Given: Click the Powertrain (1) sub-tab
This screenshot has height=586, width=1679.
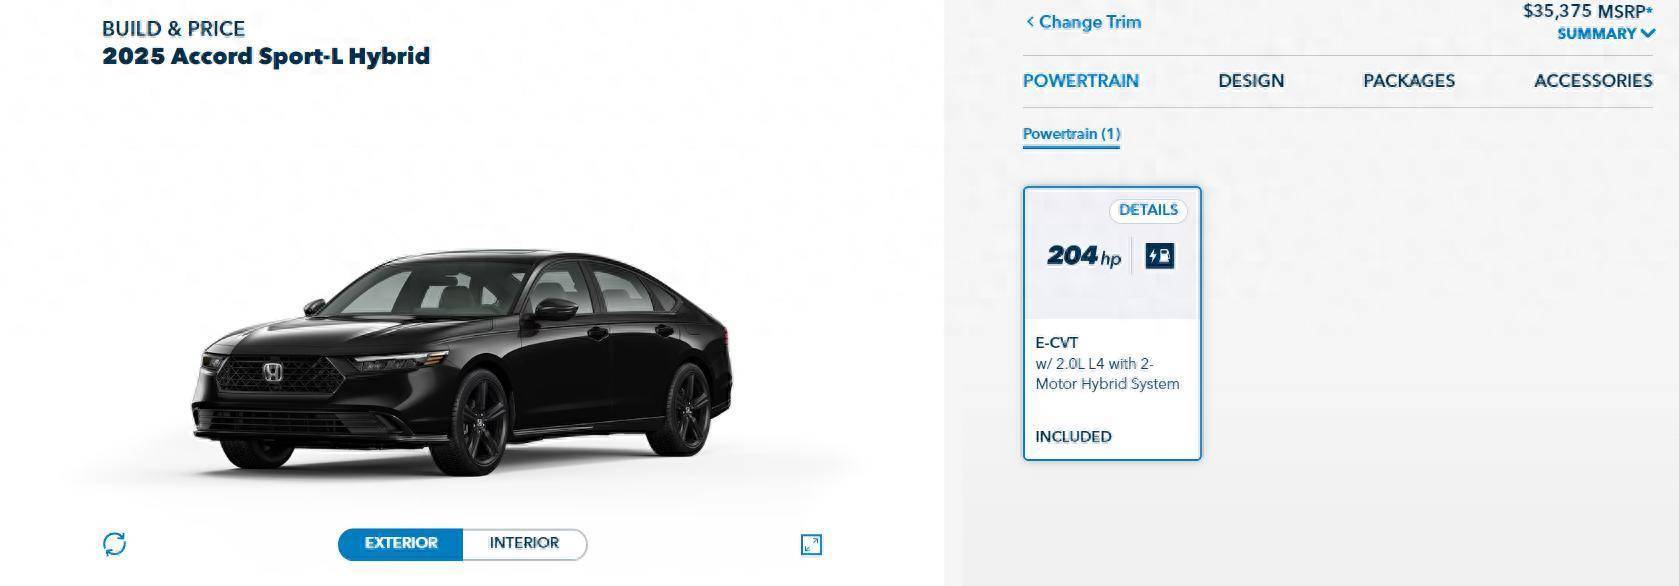Looking at the screenshot, I should (1071, 134).
